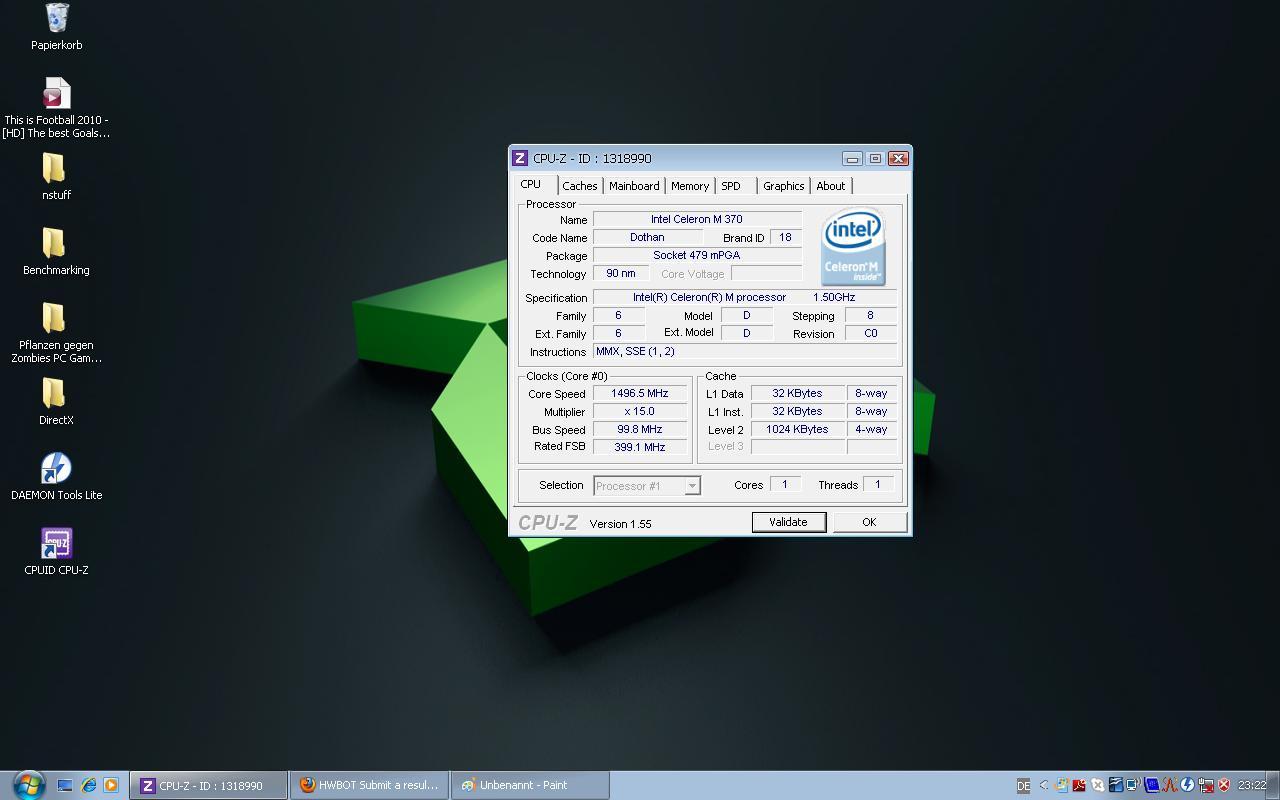Select the CPUID CPU-Z desktop shortcut
1280x800 pixels.
[56, 551]
